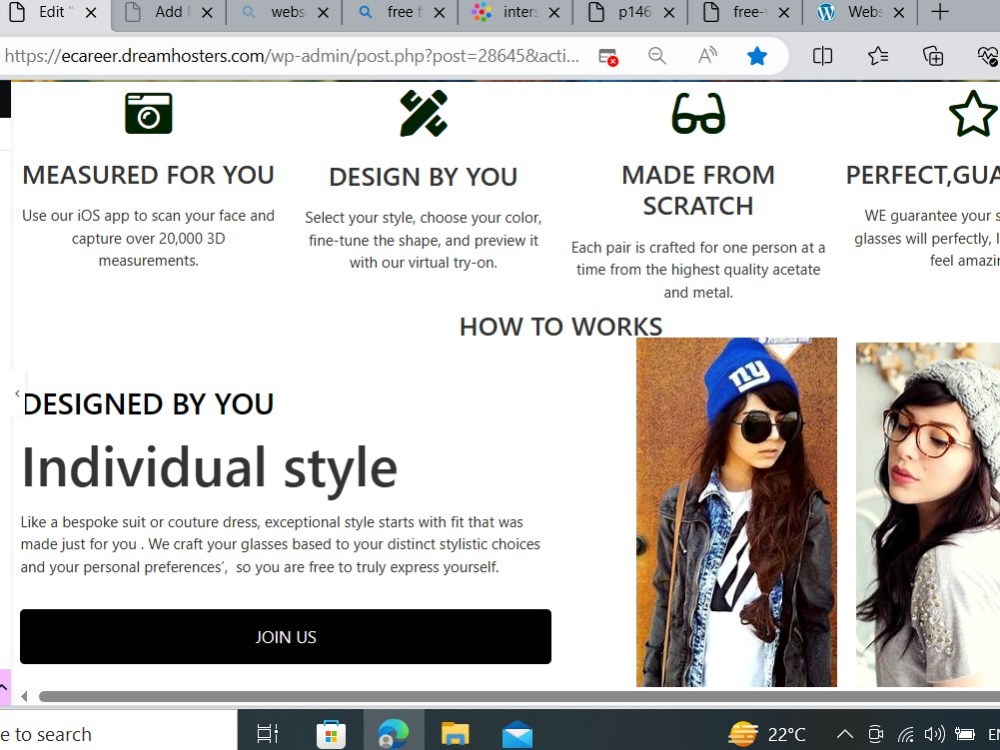
Task: Close the 'inter' tab
Action: click(x=554, y=12)
